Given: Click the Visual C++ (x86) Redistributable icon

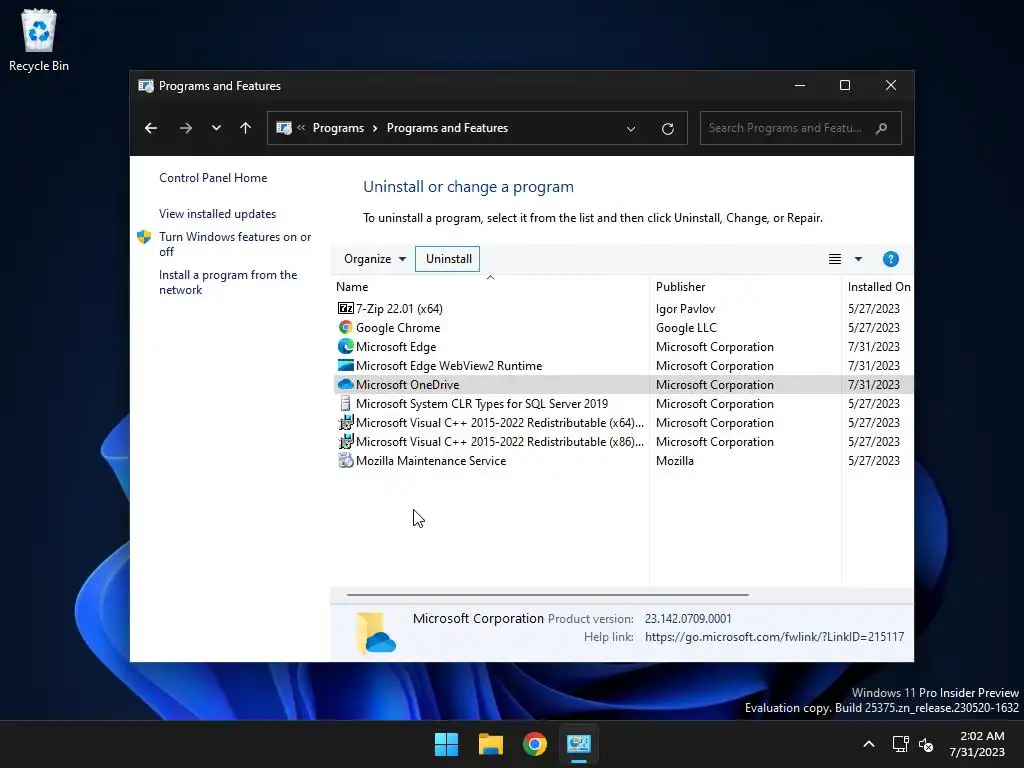Looking at the screenshot, I should coord(345,441).
